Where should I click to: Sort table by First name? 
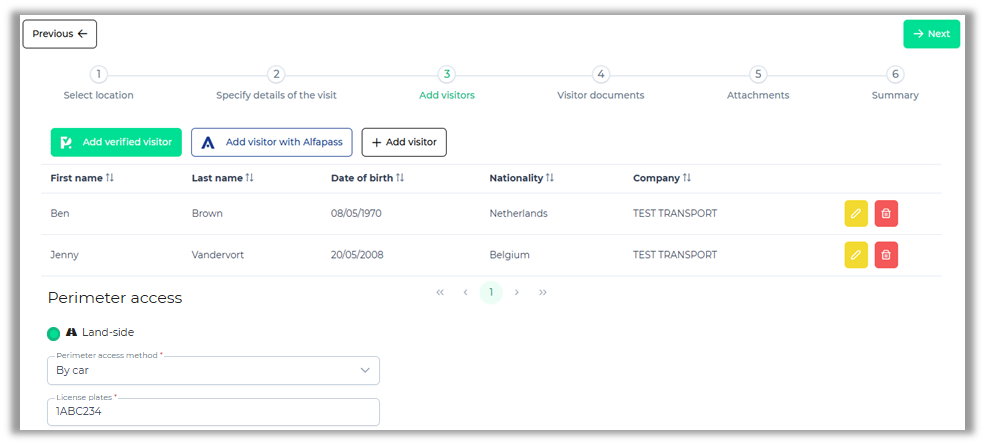110,178
